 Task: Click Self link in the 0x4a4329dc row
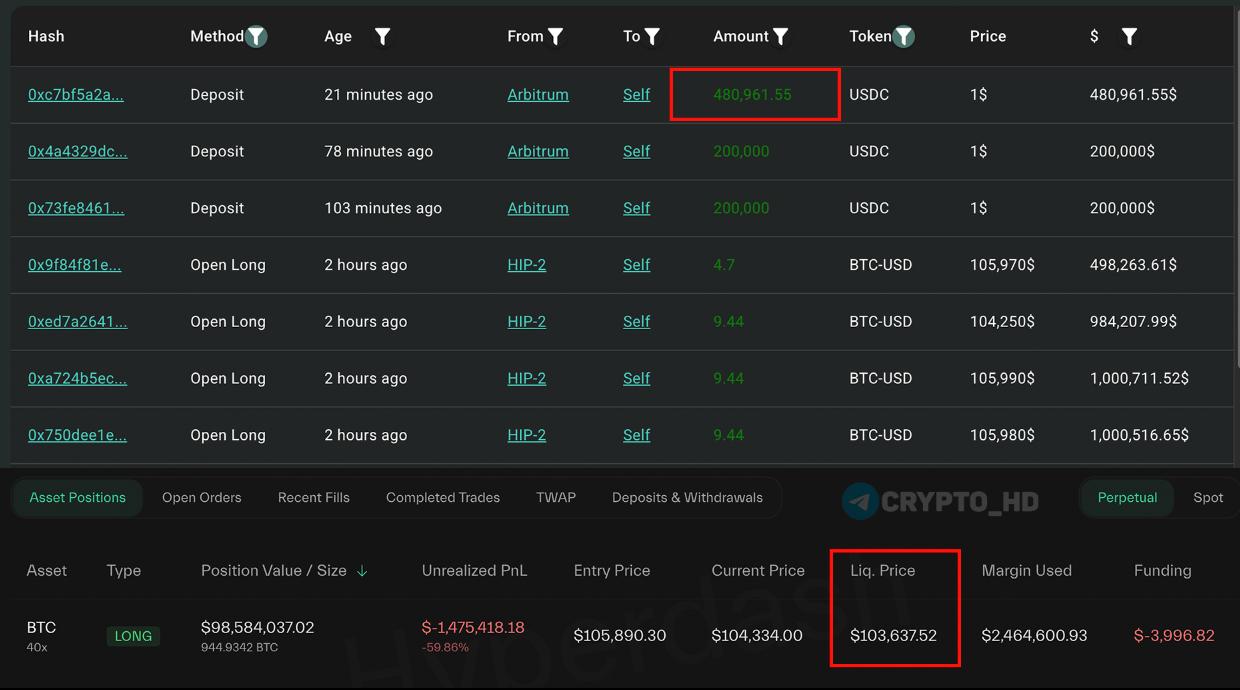(x=636, y=152)
